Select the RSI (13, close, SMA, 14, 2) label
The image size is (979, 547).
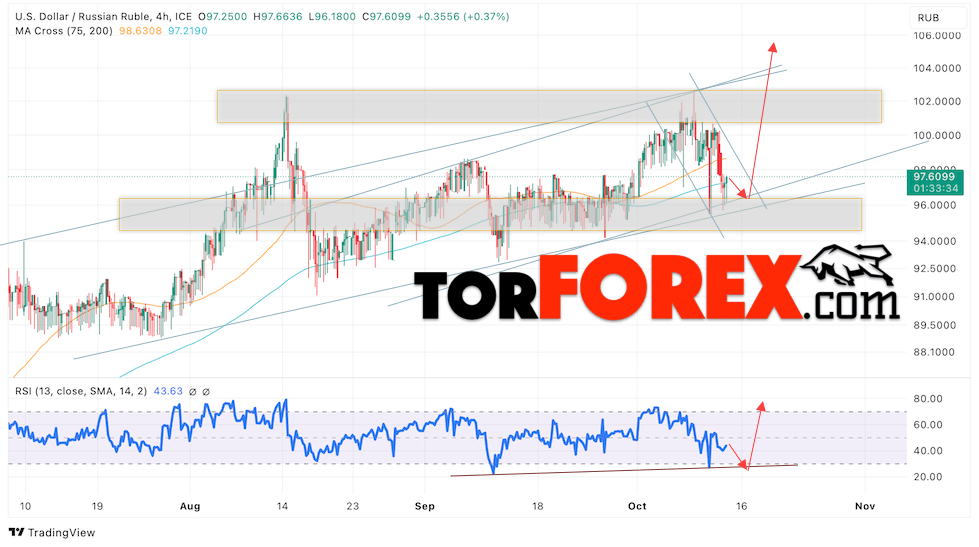pyautogui.click(x=81, y=391)
